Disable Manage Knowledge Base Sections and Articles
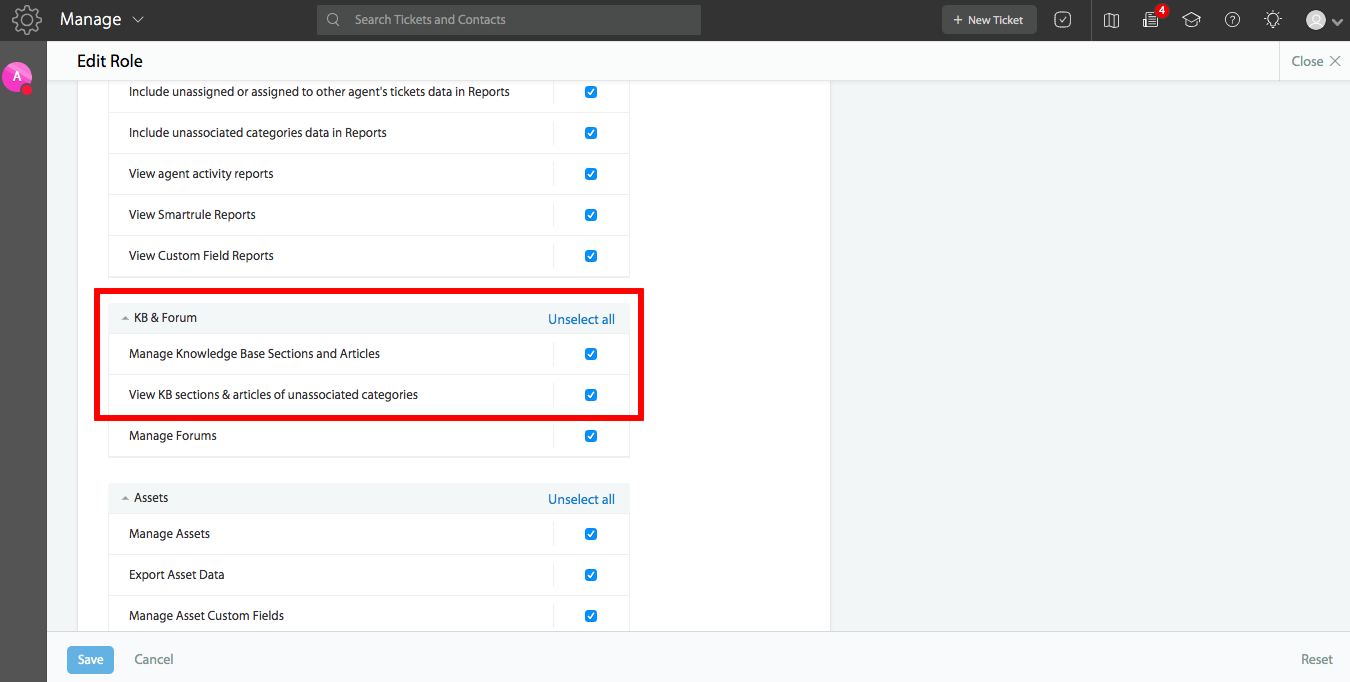This screenshot has height=682, width=1350. pos(590,353)
